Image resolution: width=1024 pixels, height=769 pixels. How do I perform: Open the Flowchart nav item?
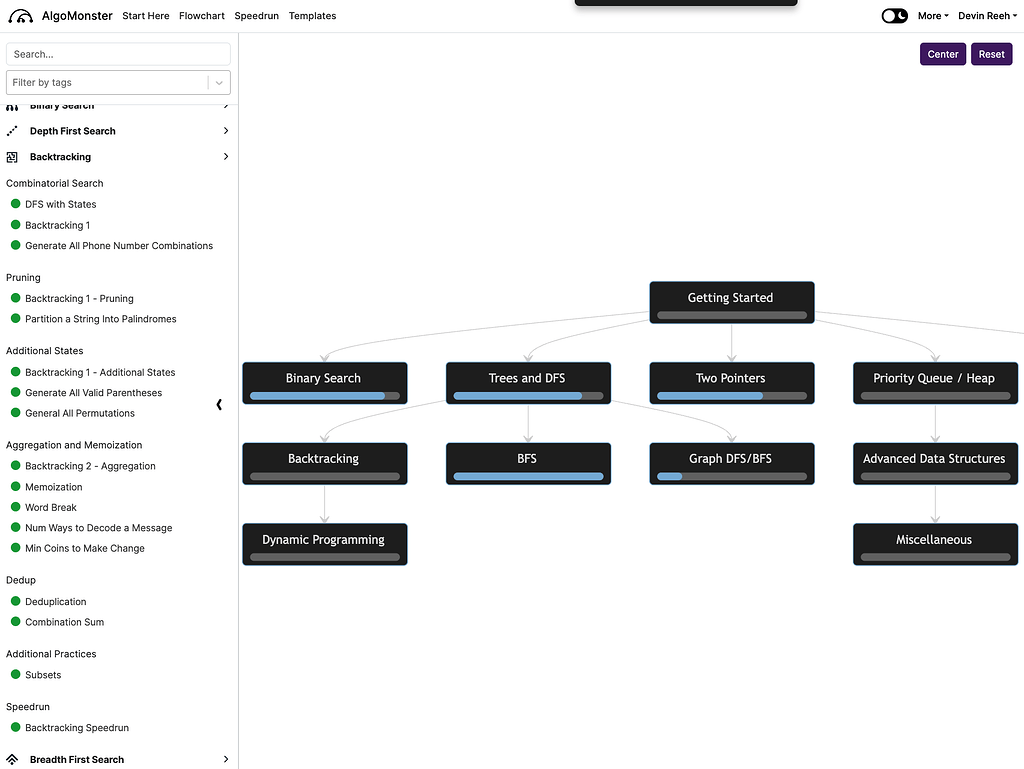click(x=202, y=16)
